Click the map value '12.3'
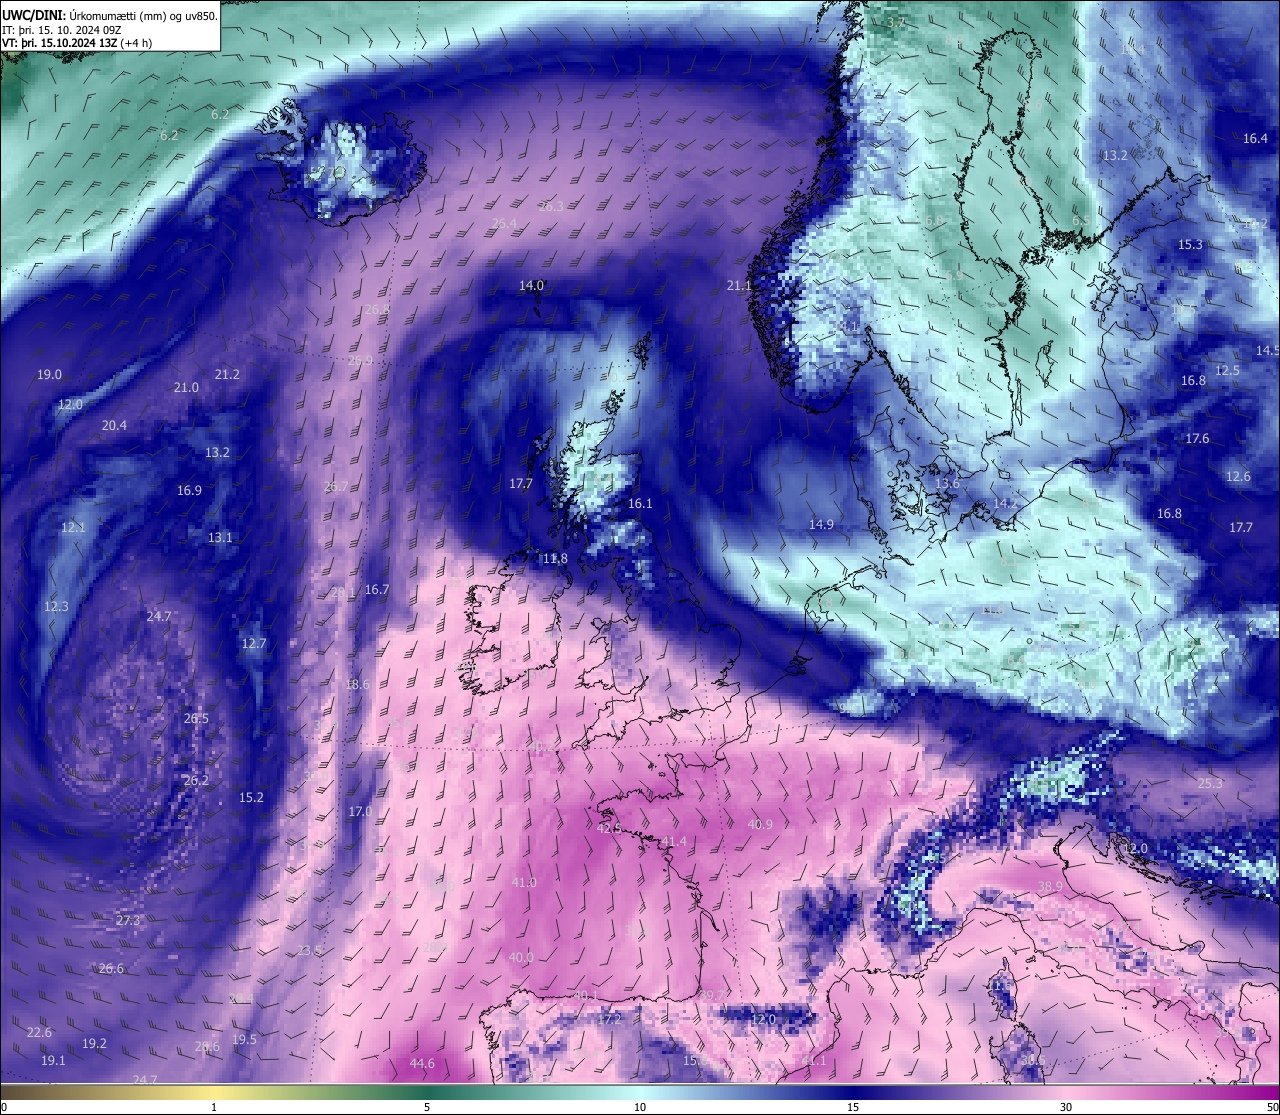Image resolution: width=1280 pixels, height=1115 pixels. click(x=56, y=606)
